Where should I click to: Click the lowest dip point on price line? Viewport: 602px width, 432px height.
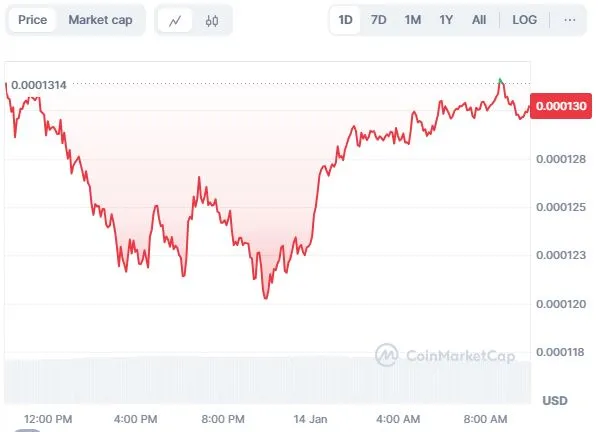(266, 297)
